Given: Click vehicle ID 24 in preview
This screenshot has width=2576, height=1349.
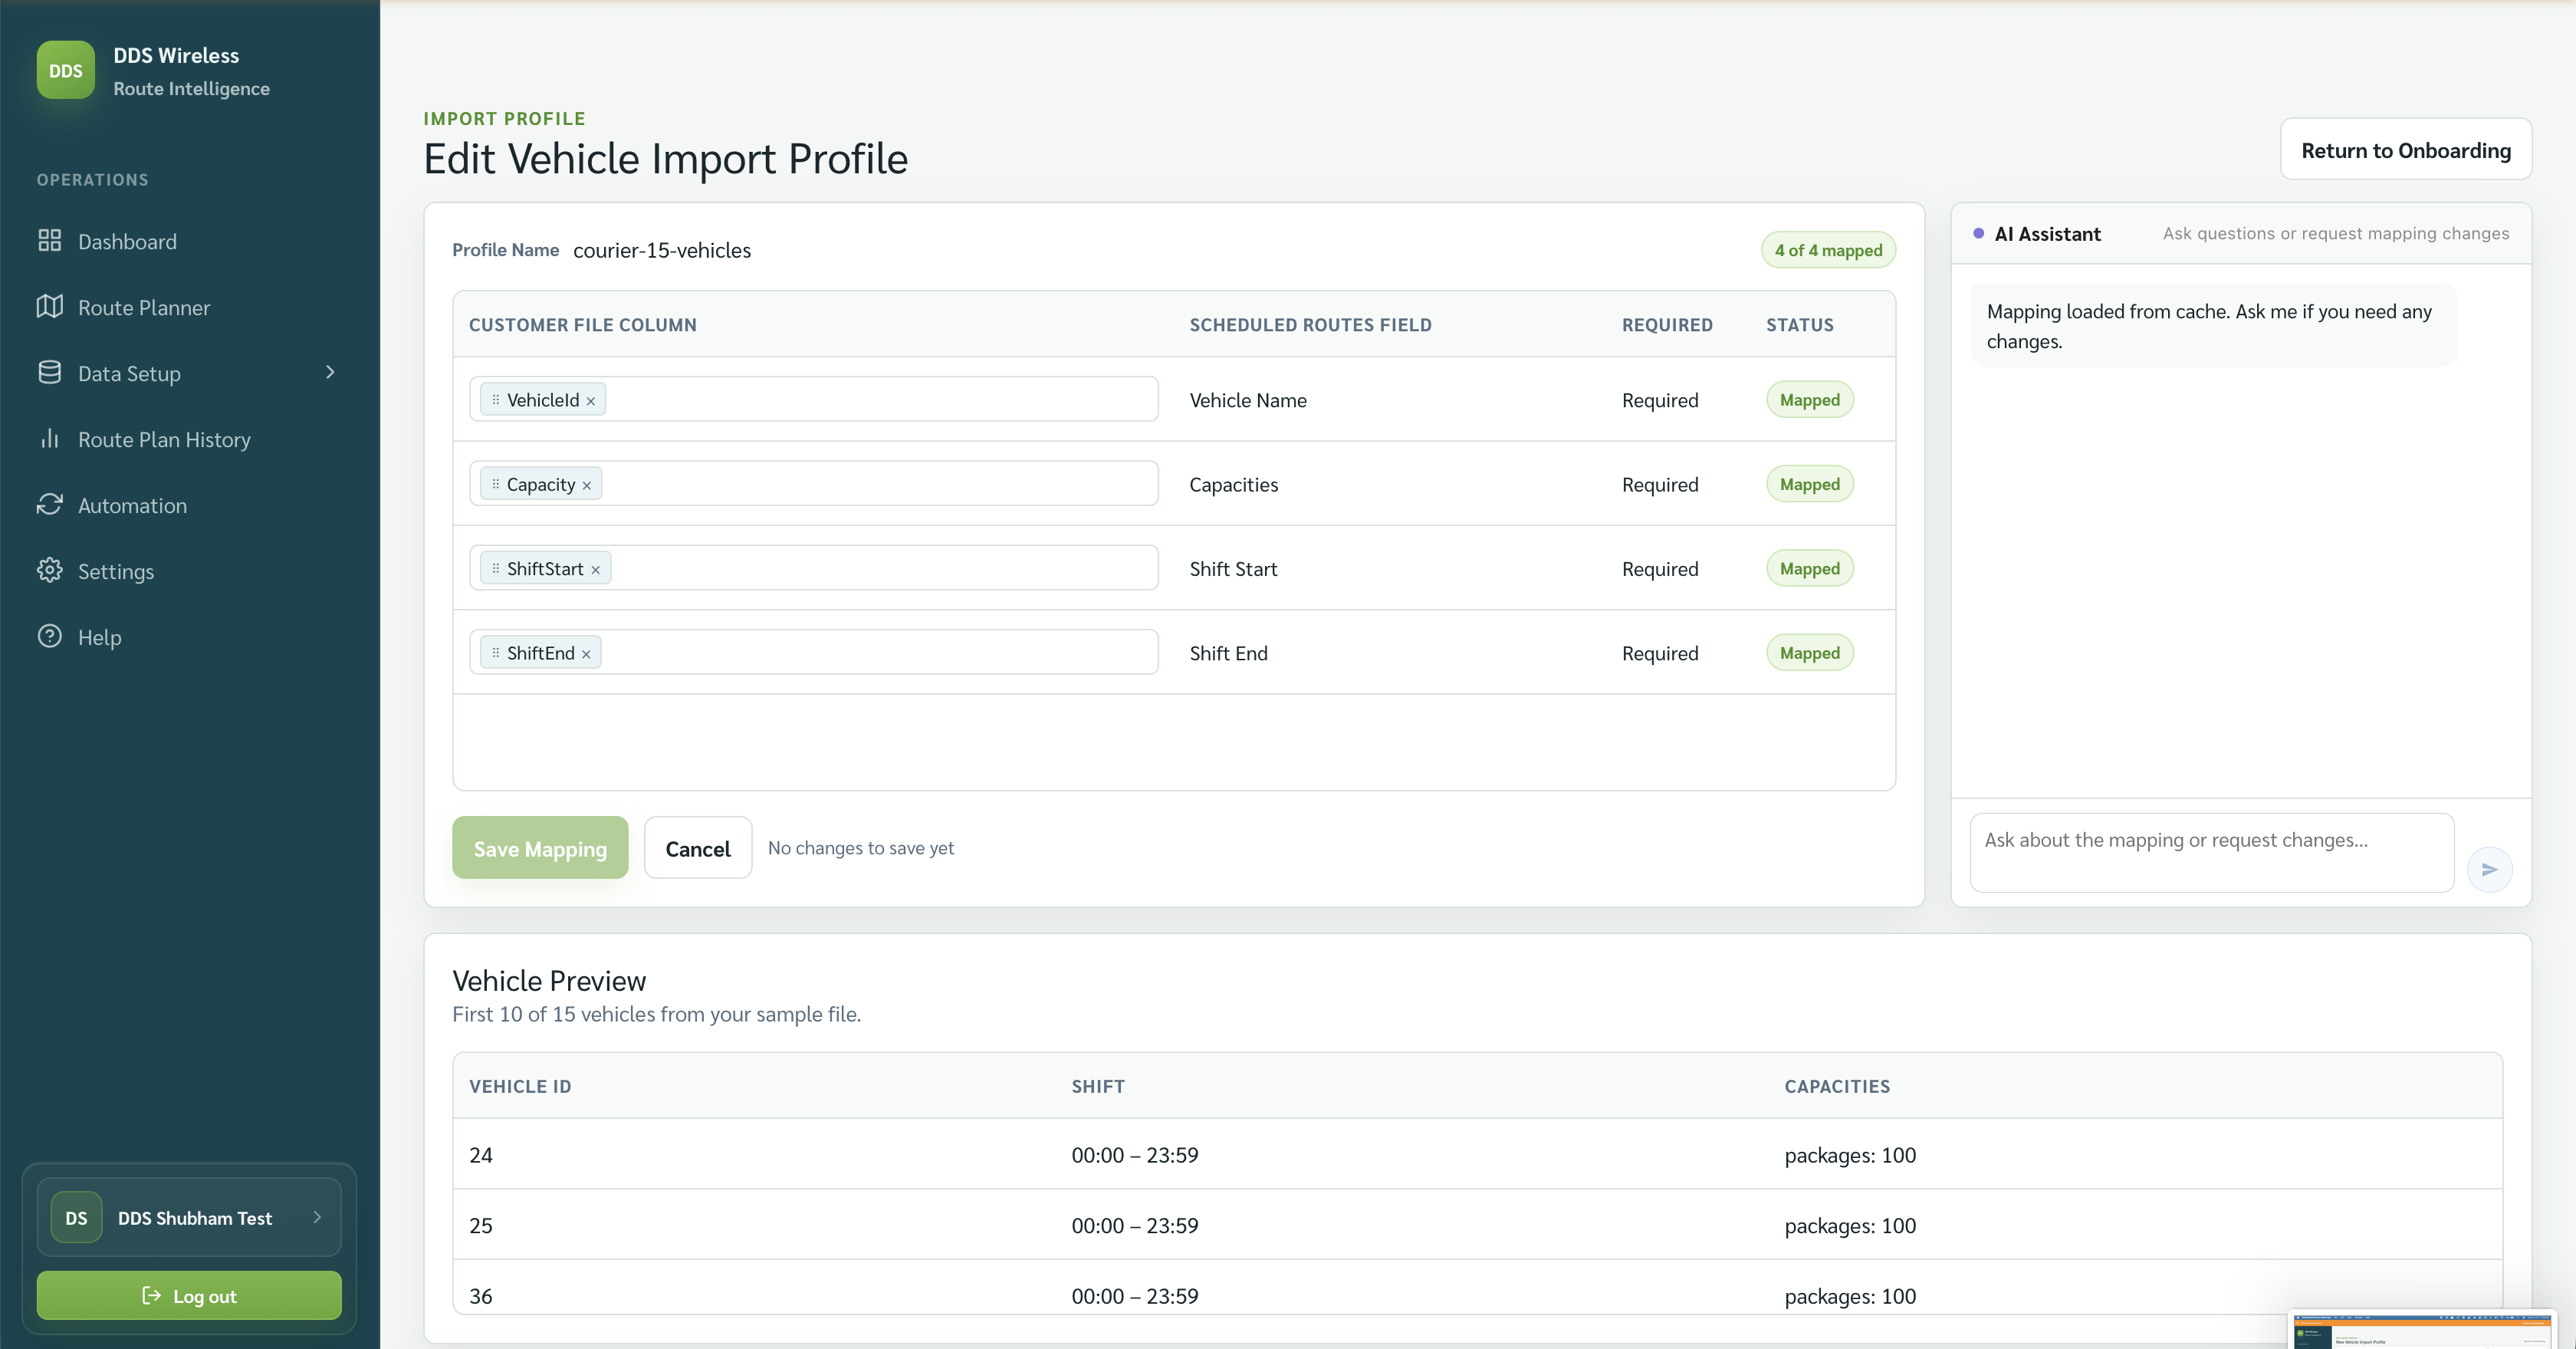Looking at the screenshot, I should point(481,1155).
